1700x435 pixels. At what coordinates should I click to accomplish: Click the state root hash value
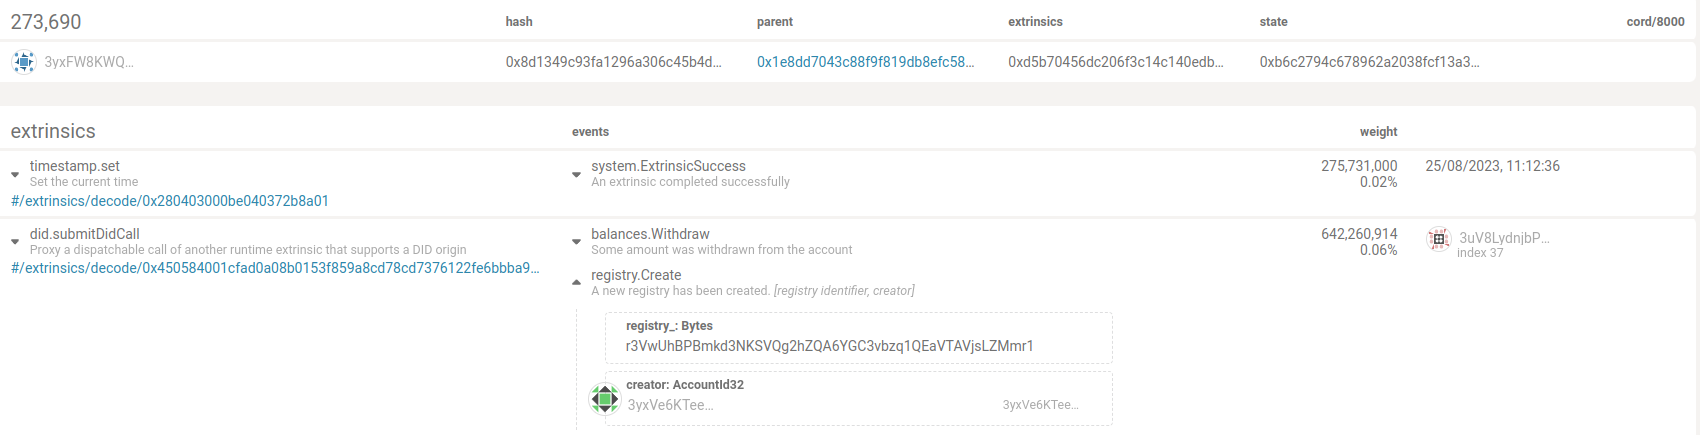pos(1369,62)
